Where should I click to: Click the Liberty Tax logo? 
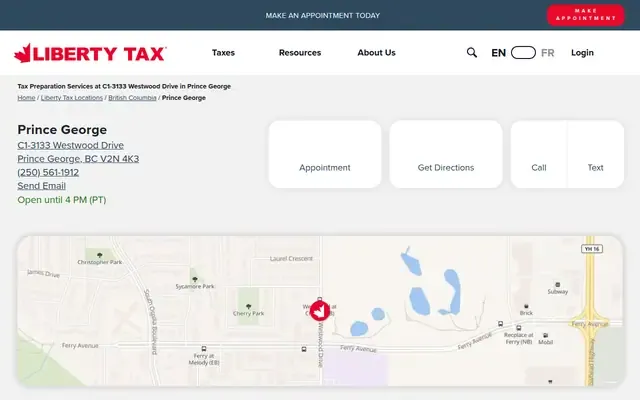[90, 53]
